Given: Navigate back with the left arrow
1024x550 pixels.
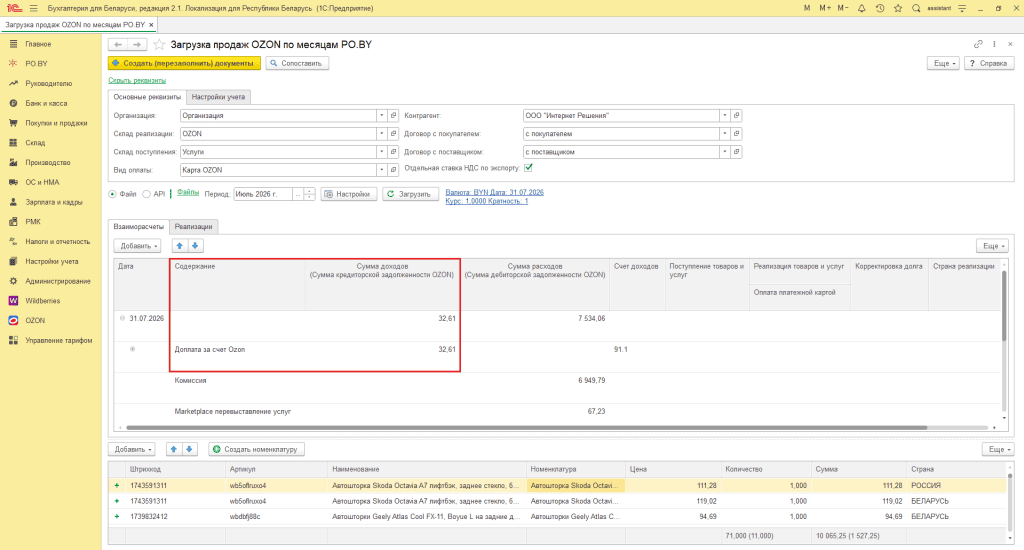Looking at the screenshot, I should 118,44.
